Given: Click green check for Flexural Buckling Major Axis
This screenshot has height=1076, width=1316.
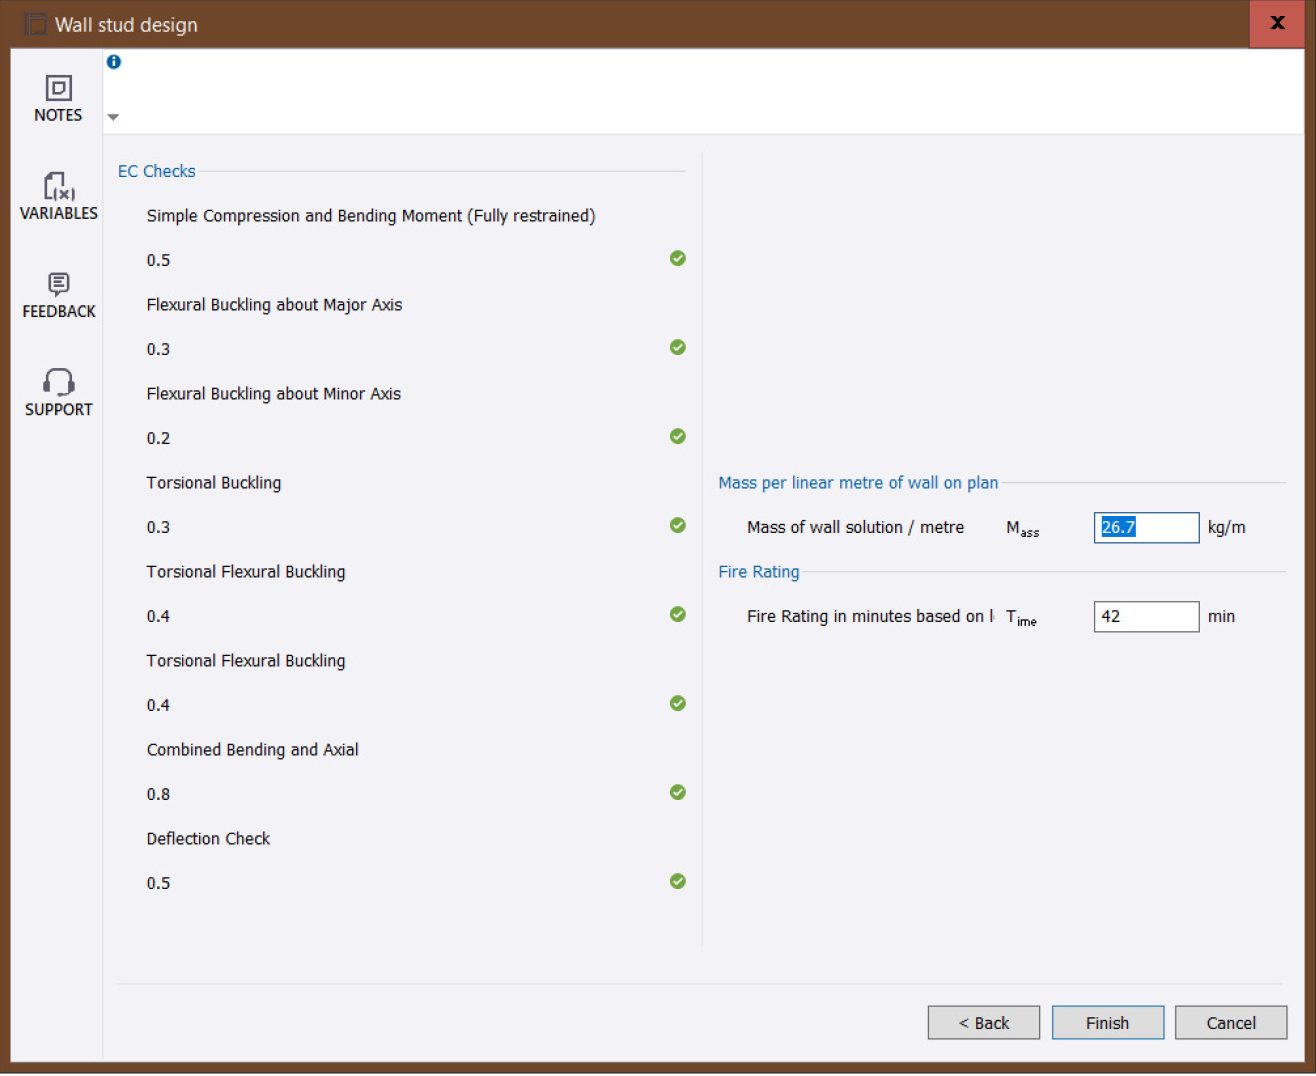Looking at the screenshot, I should (678, 347).
